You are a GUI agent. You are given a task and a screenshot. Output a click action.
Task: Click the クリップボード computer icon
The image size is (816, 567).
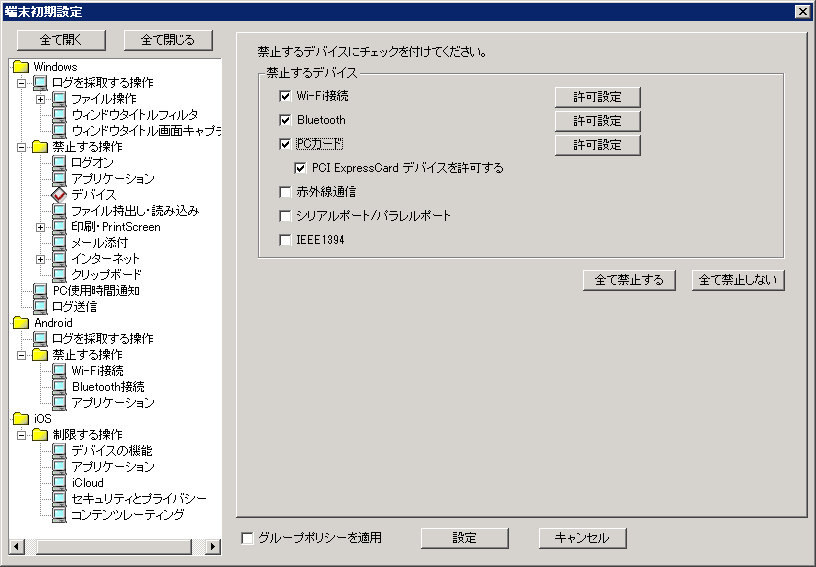[59, 275]
